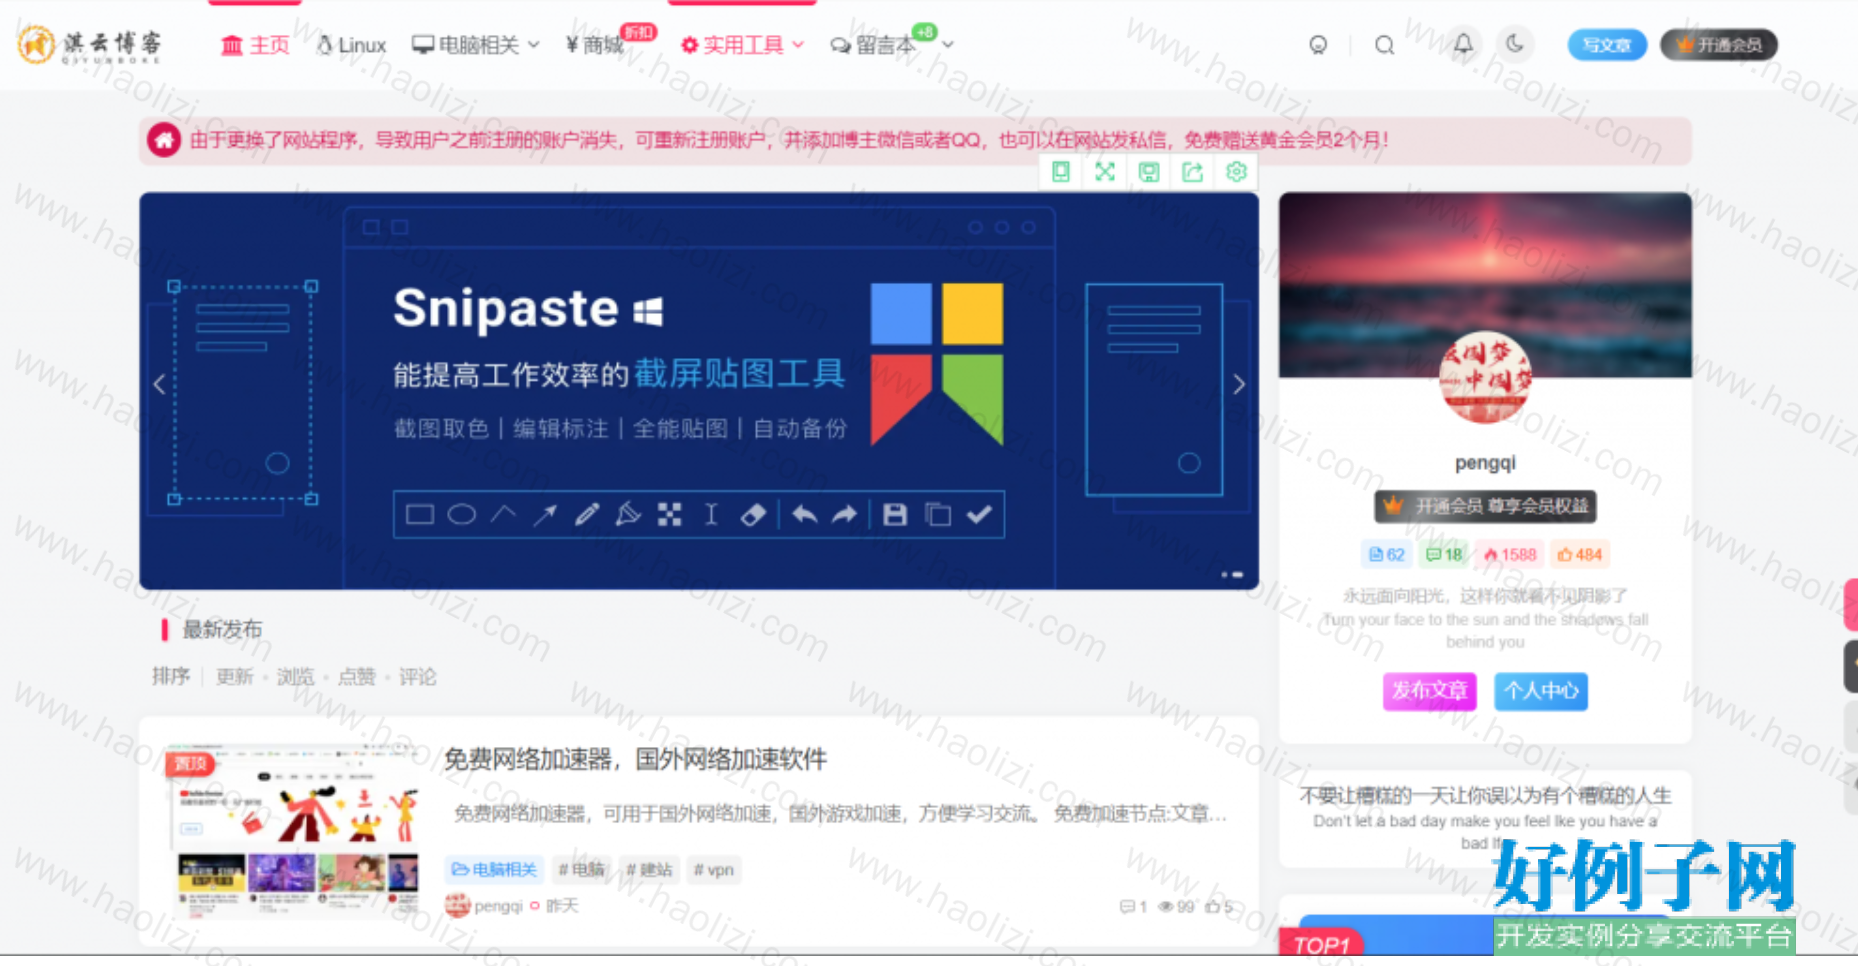The height and width of the screenshot is (966, 1858).
Task: Open the 主页 home menu item
Action: pos(256,45)
